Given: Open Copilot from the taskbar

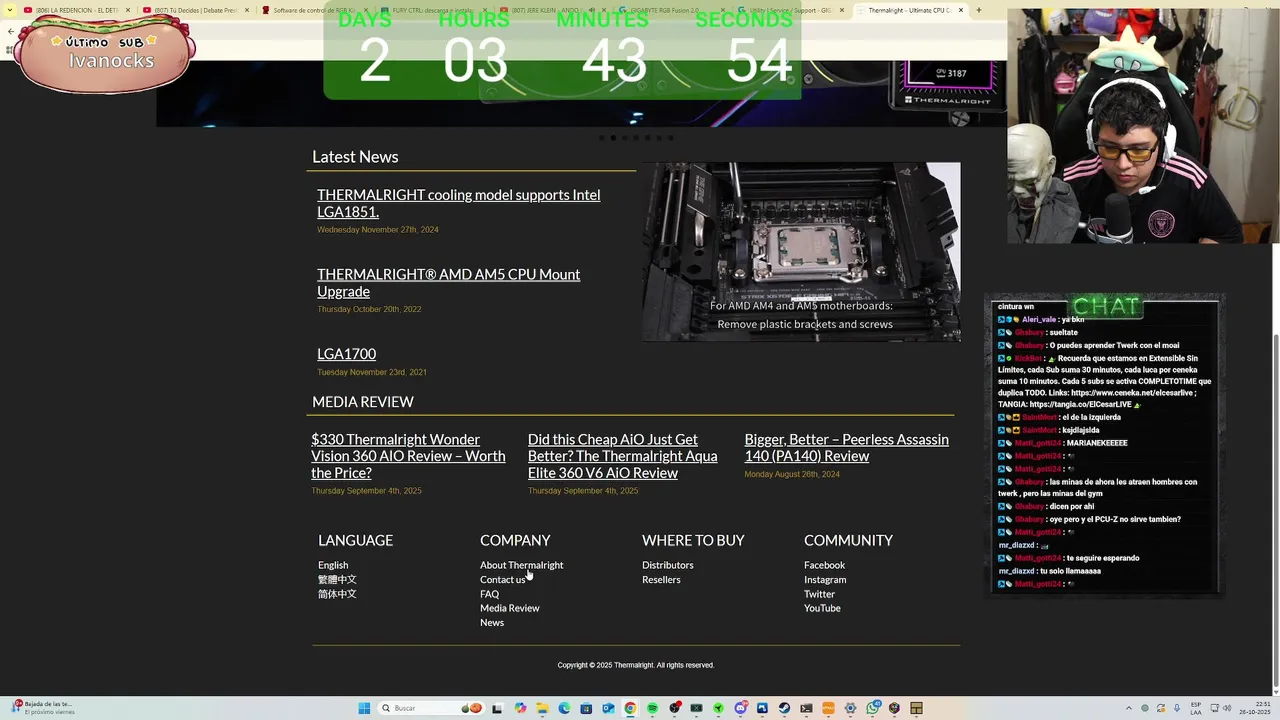Looking at the screenshot, I should [520, 708].
